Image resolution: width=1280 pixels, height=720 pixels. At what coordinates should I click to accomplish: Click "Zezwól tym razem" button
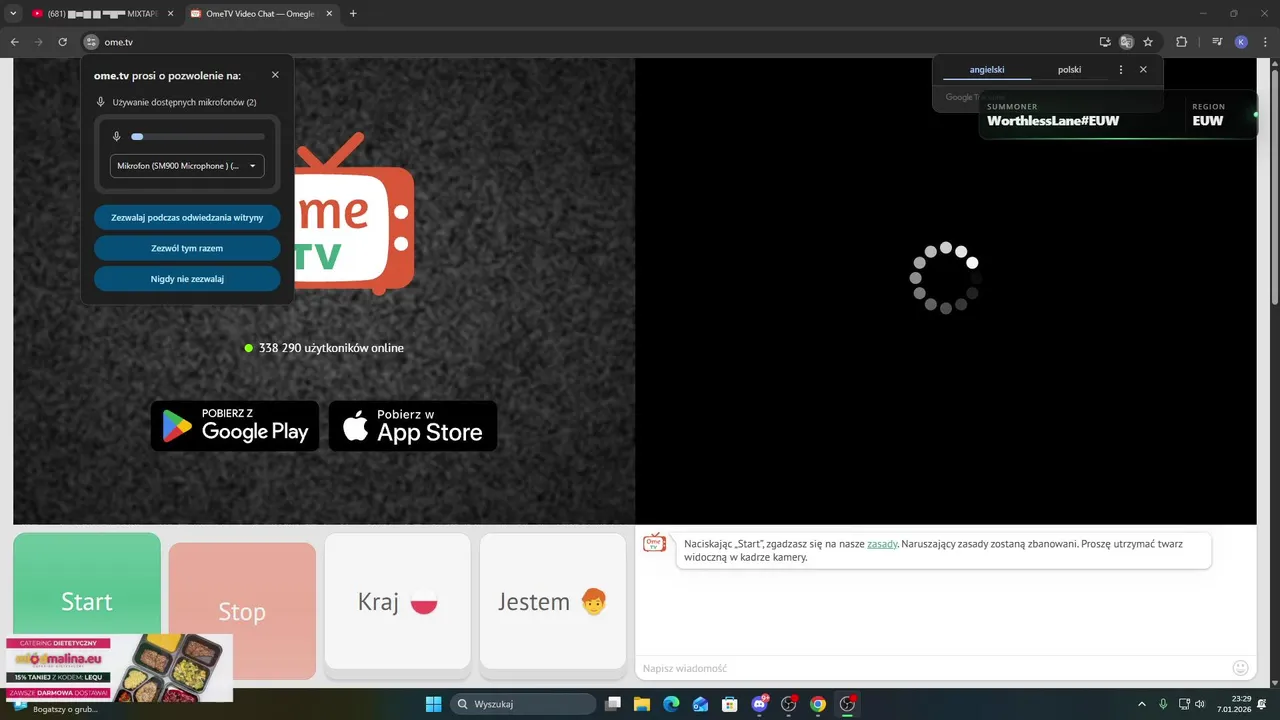[x=187, y=248]
